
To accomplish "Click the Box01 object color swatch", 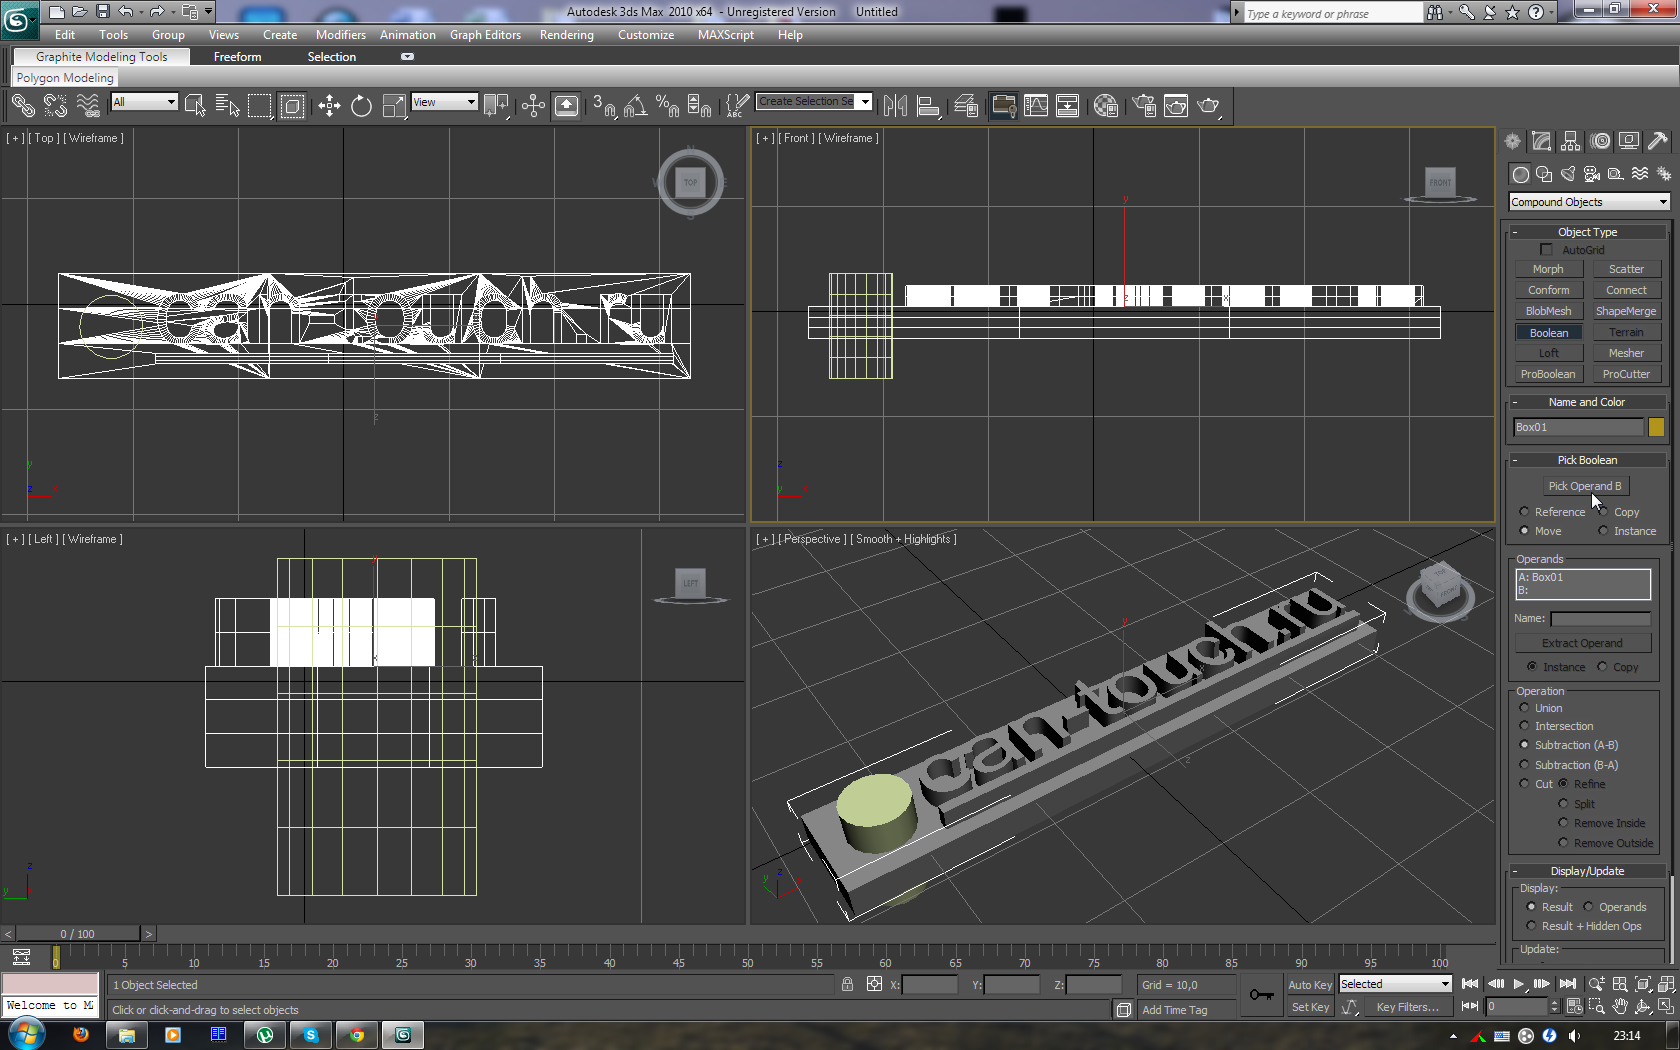I will point(1656,427).
